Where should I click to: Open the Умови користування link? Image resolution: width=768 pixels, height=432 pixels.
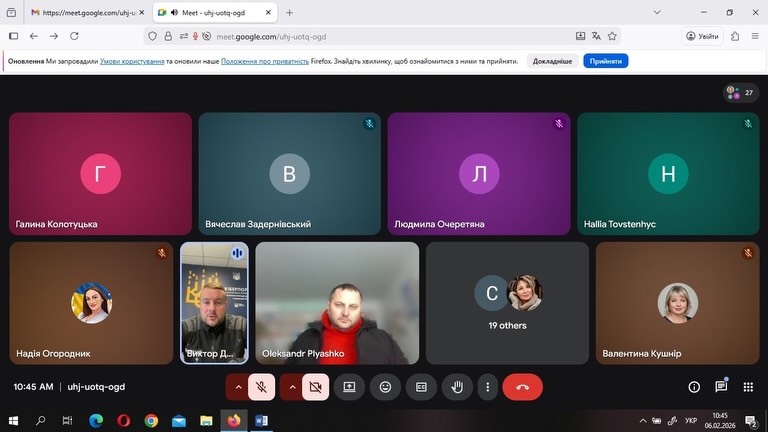click(132, 61)
